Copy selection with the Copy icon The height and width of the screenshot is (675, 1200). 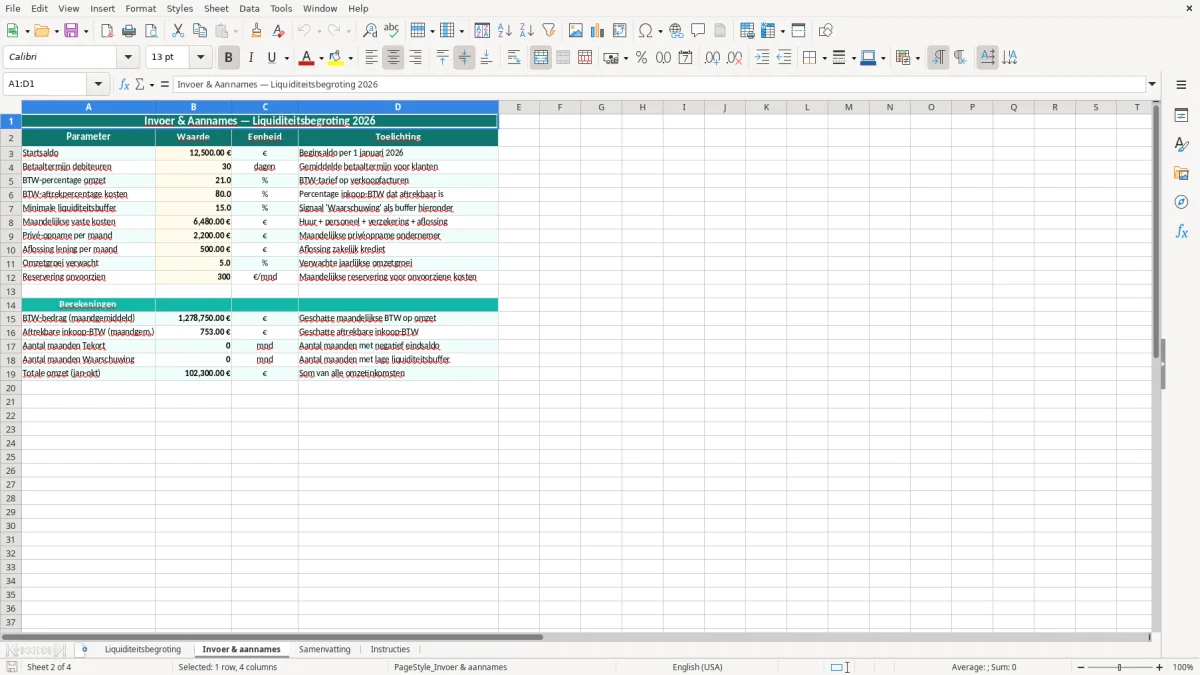click(x=200, y=31)
